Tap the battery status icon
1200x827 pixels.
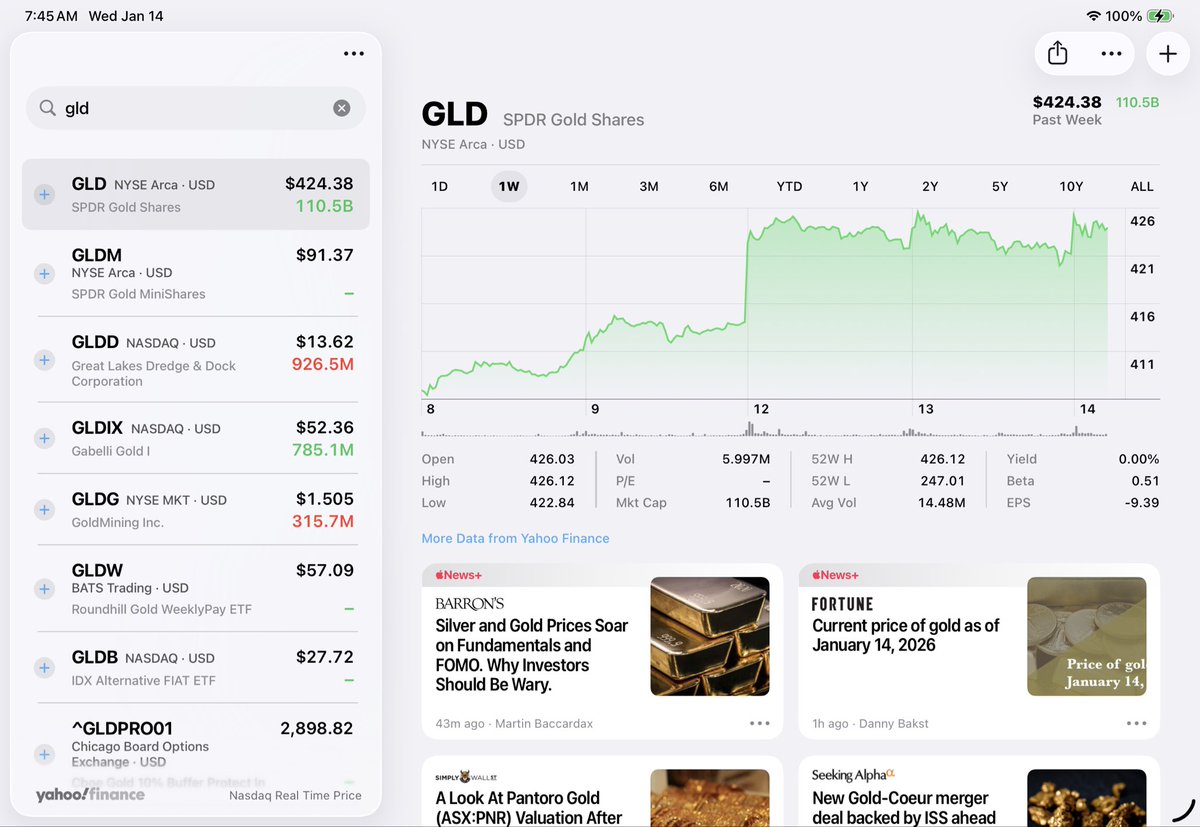pos(1161,16)
